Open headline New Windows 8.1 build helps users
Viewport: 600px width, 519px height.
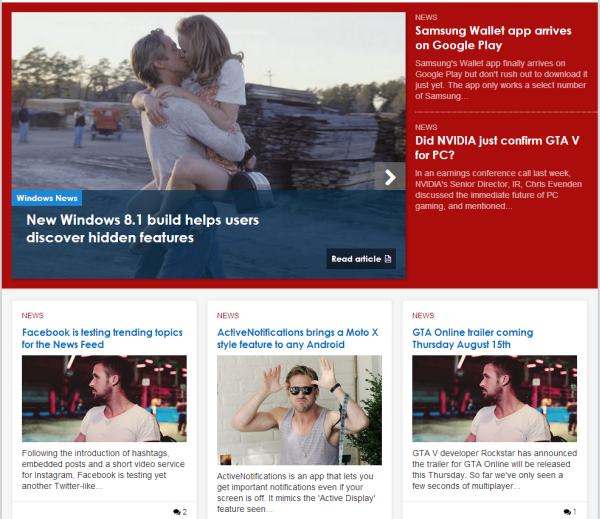tap(142, 228)
